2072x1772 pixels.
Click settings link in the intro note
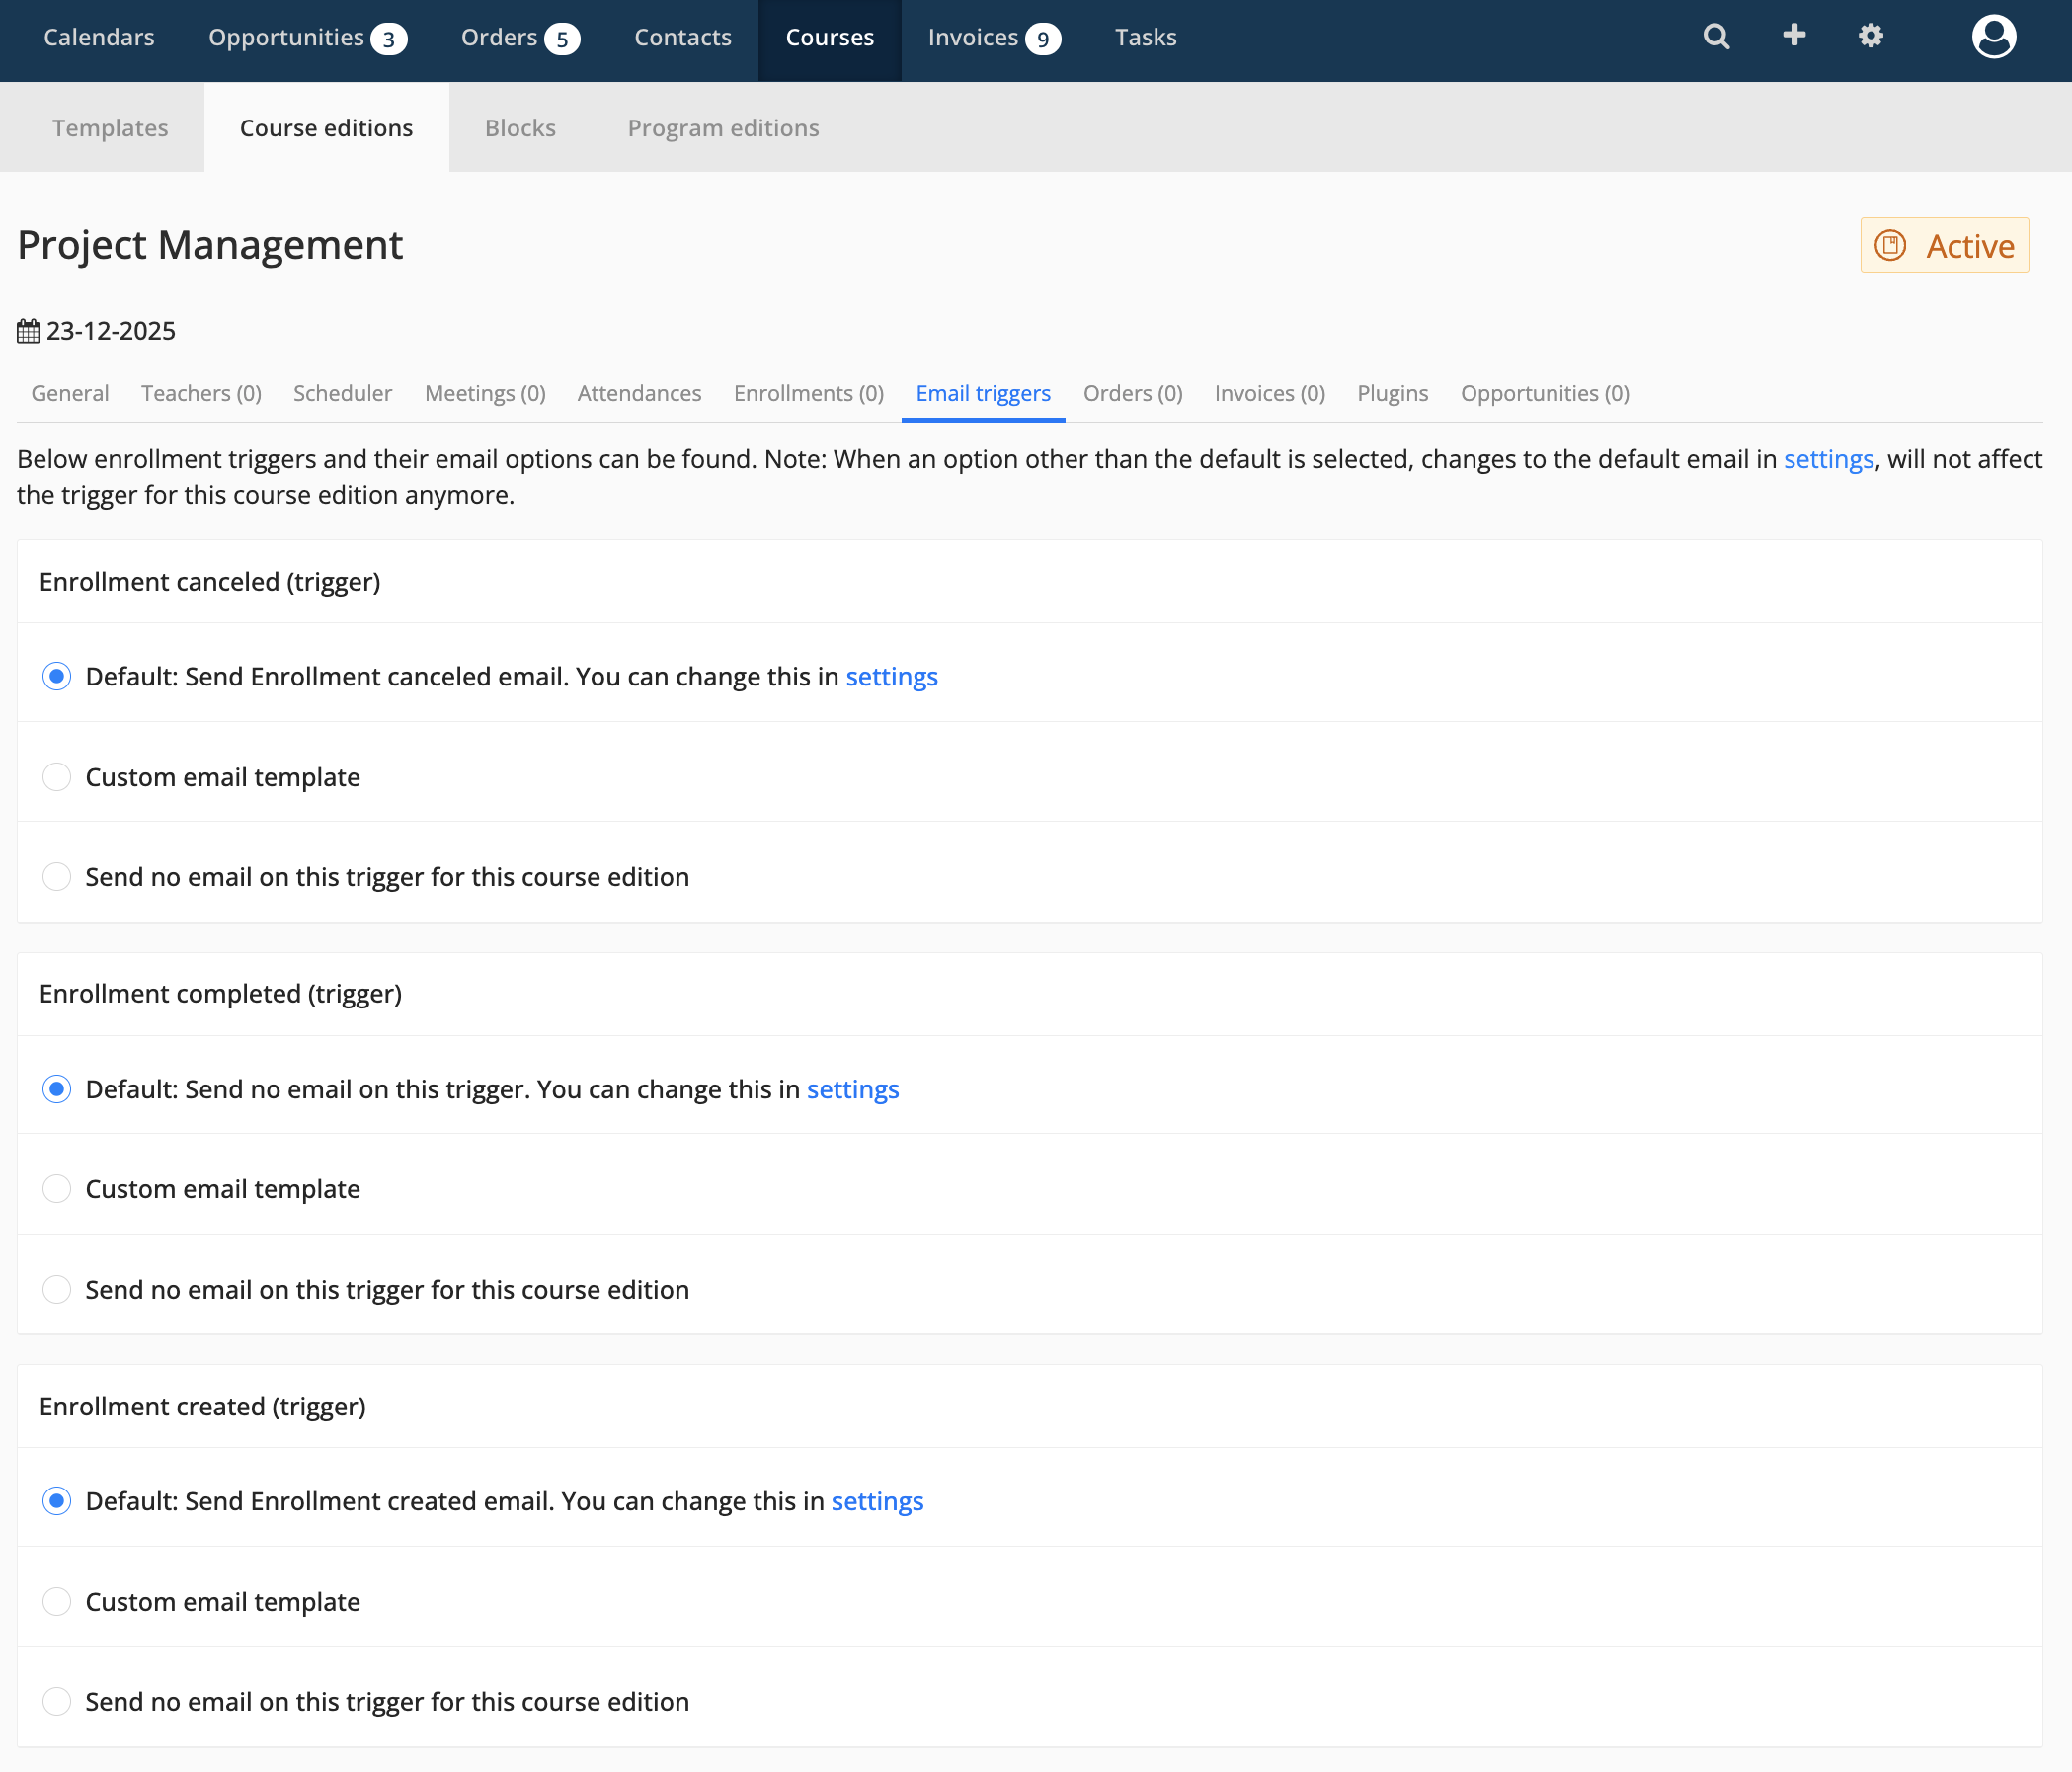coord(1828,459)
